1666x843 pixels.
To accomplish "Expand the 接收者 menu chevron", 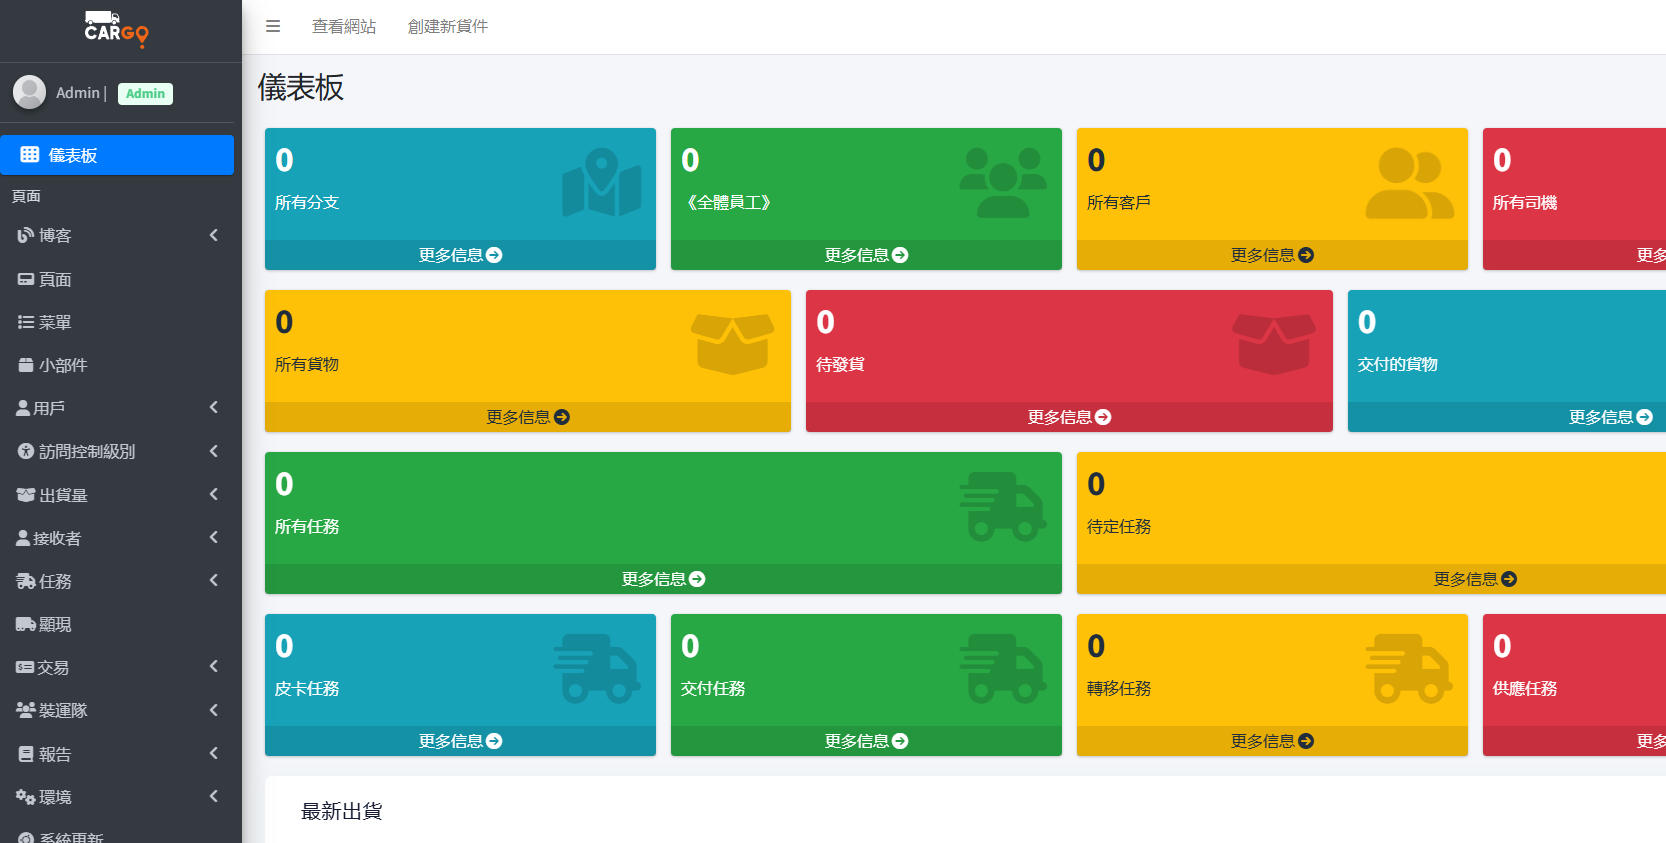I will (214, 537).
